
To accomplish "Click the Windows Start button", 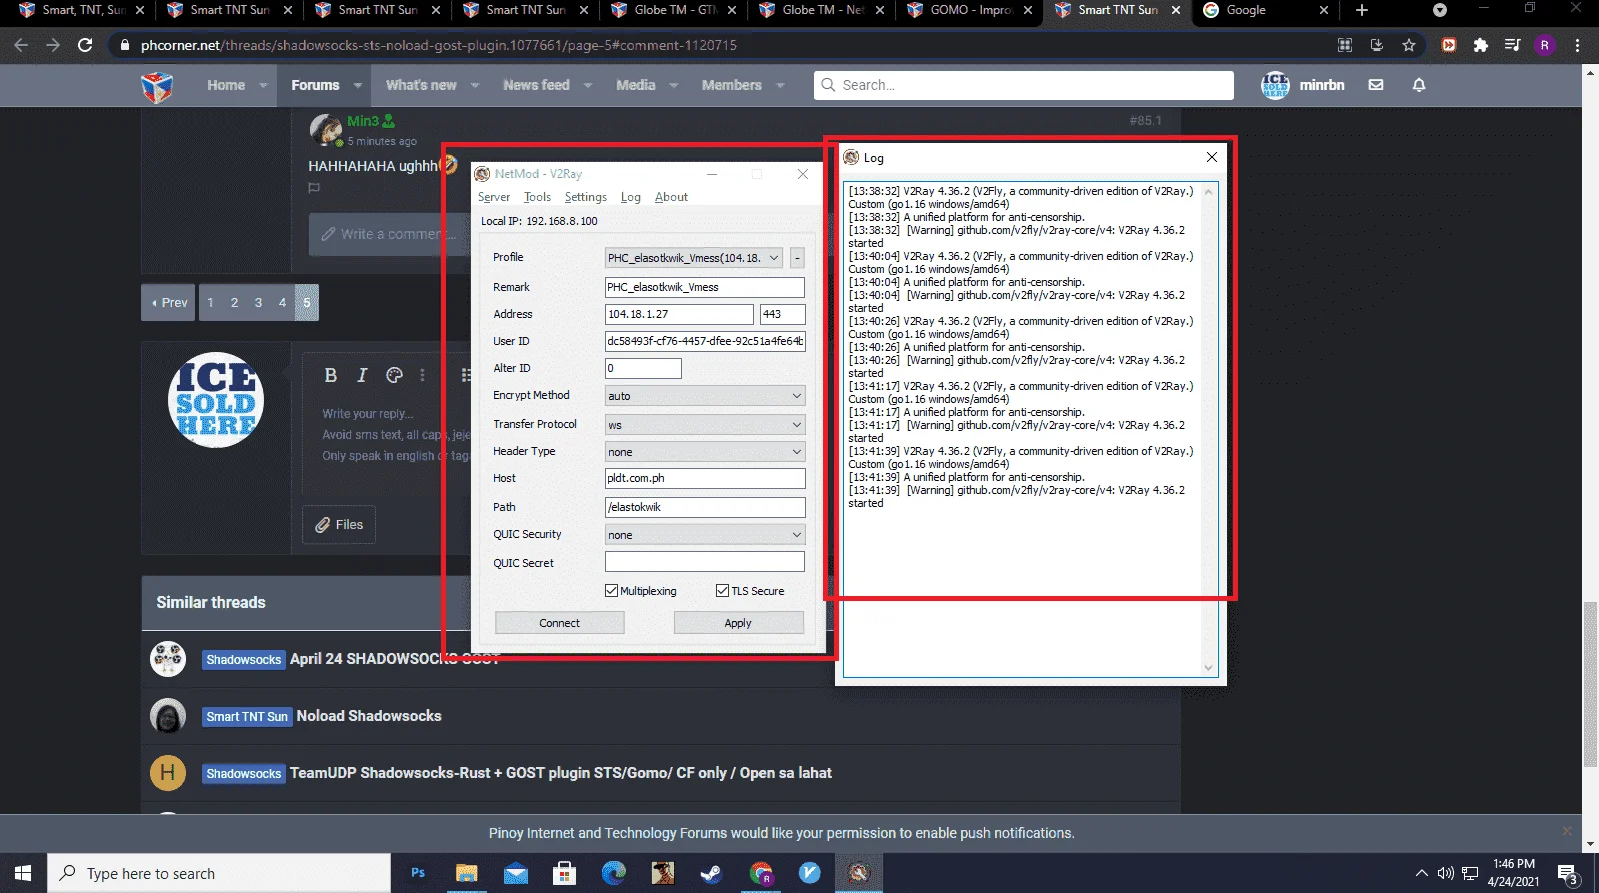I will [x=23, y=873].
